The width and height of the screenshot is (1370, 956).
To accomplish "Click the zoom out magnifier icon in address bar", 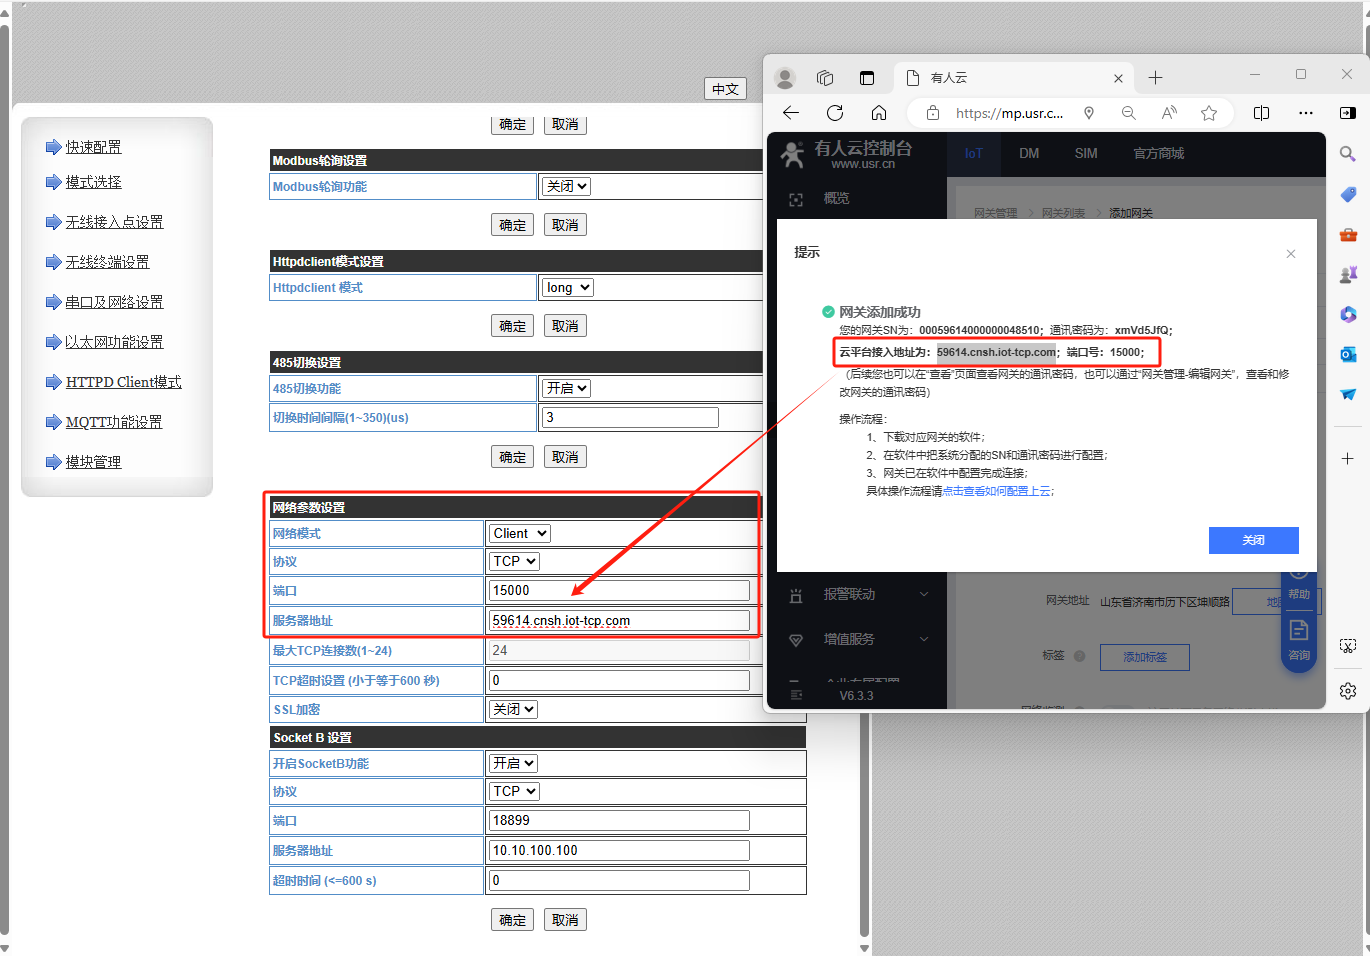I will tap(1129, 113).
